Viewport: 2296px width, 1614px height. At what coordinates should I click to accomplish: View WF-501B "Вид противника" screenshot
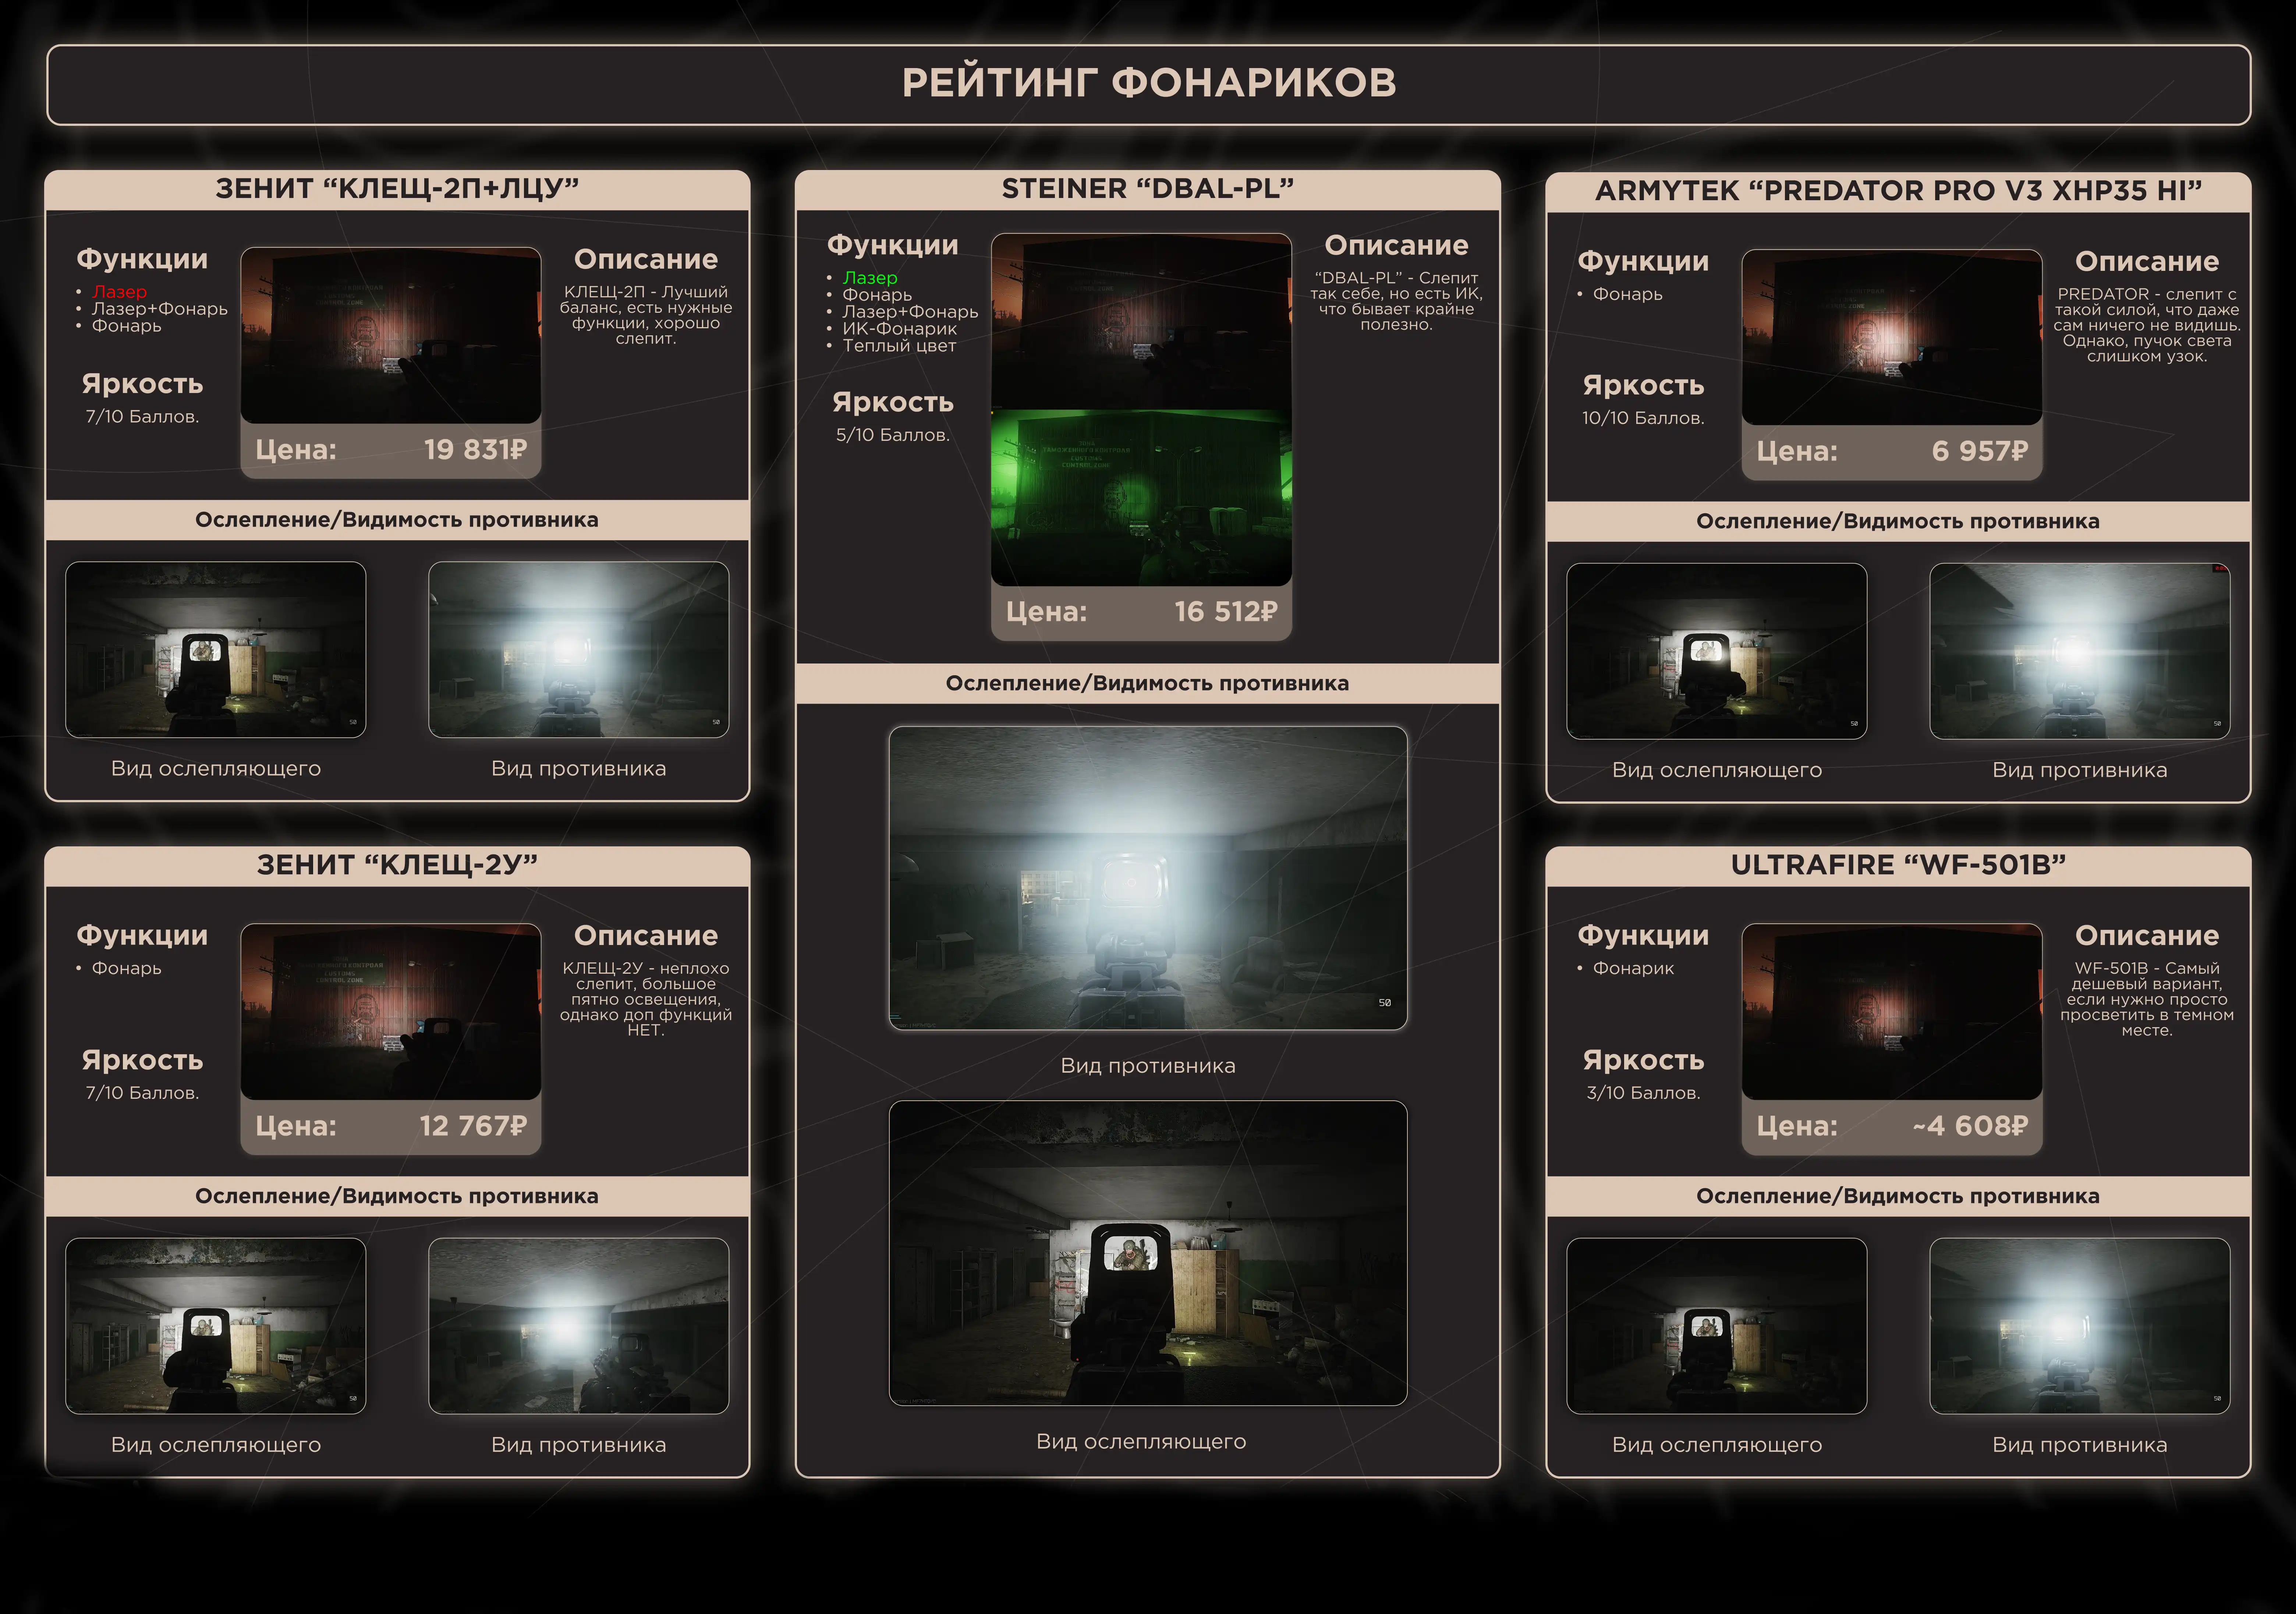2080,1326
